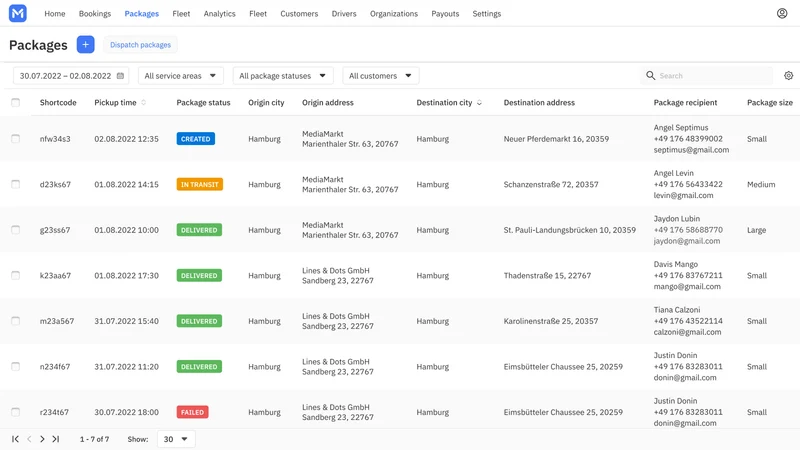
Task: Check the row g23ss67 checkbox
Action: [16, 230]
